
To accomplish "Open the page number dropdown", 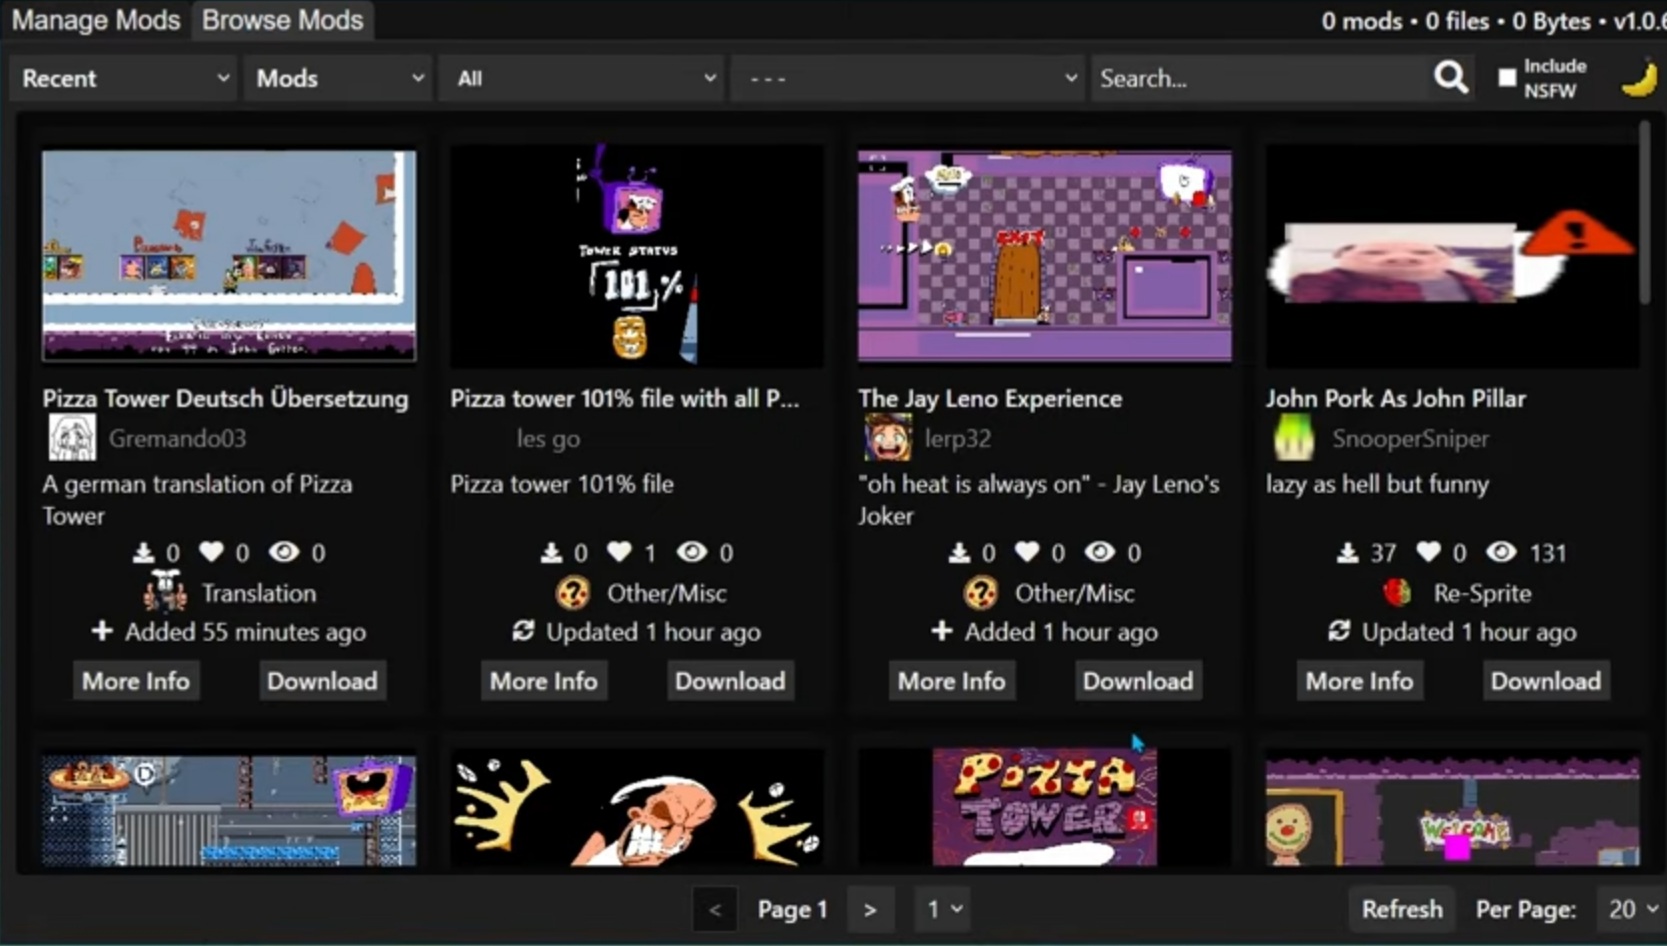I will pos(943,909).
